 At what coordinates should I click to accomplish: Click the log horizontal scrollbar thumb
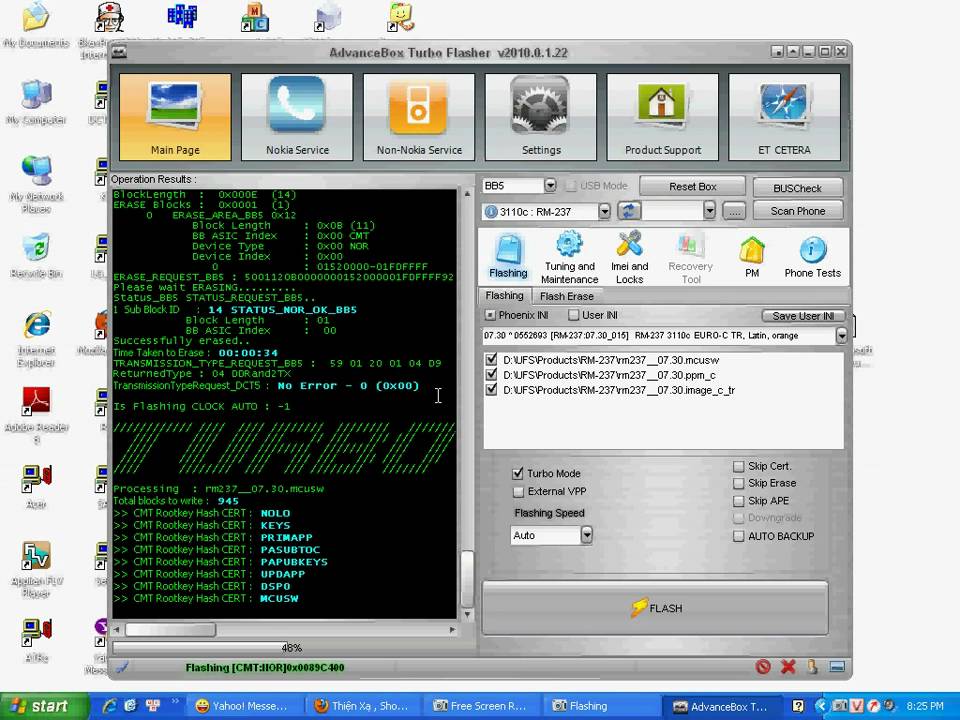[170, 629]
